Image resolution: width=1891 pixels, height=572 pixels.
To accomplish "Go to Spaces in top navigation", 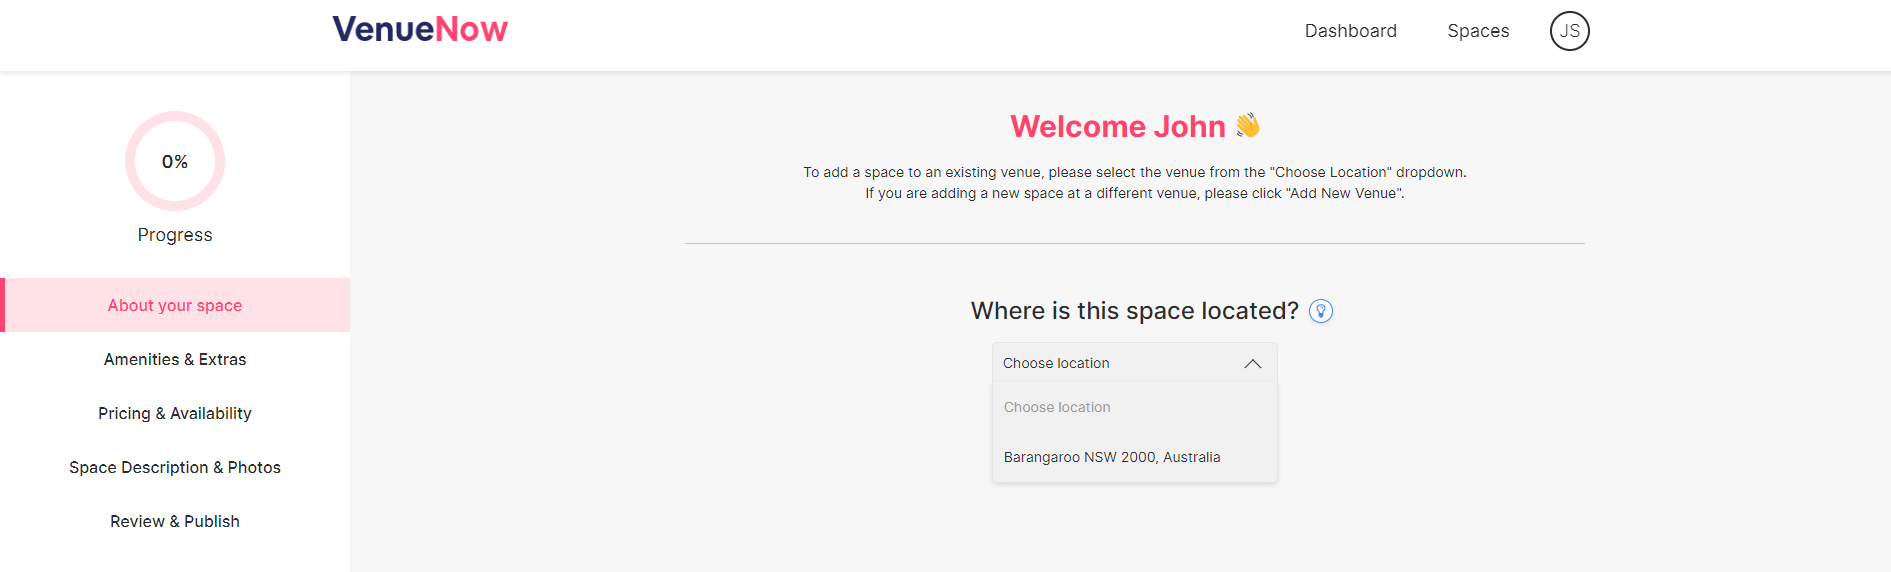I will (x=1478, y=31).
